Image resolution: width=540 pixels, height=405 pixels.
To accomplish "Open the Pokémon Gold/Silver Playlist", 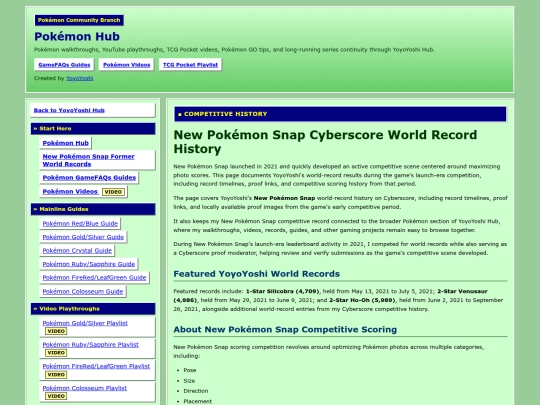I will [85, 323].
